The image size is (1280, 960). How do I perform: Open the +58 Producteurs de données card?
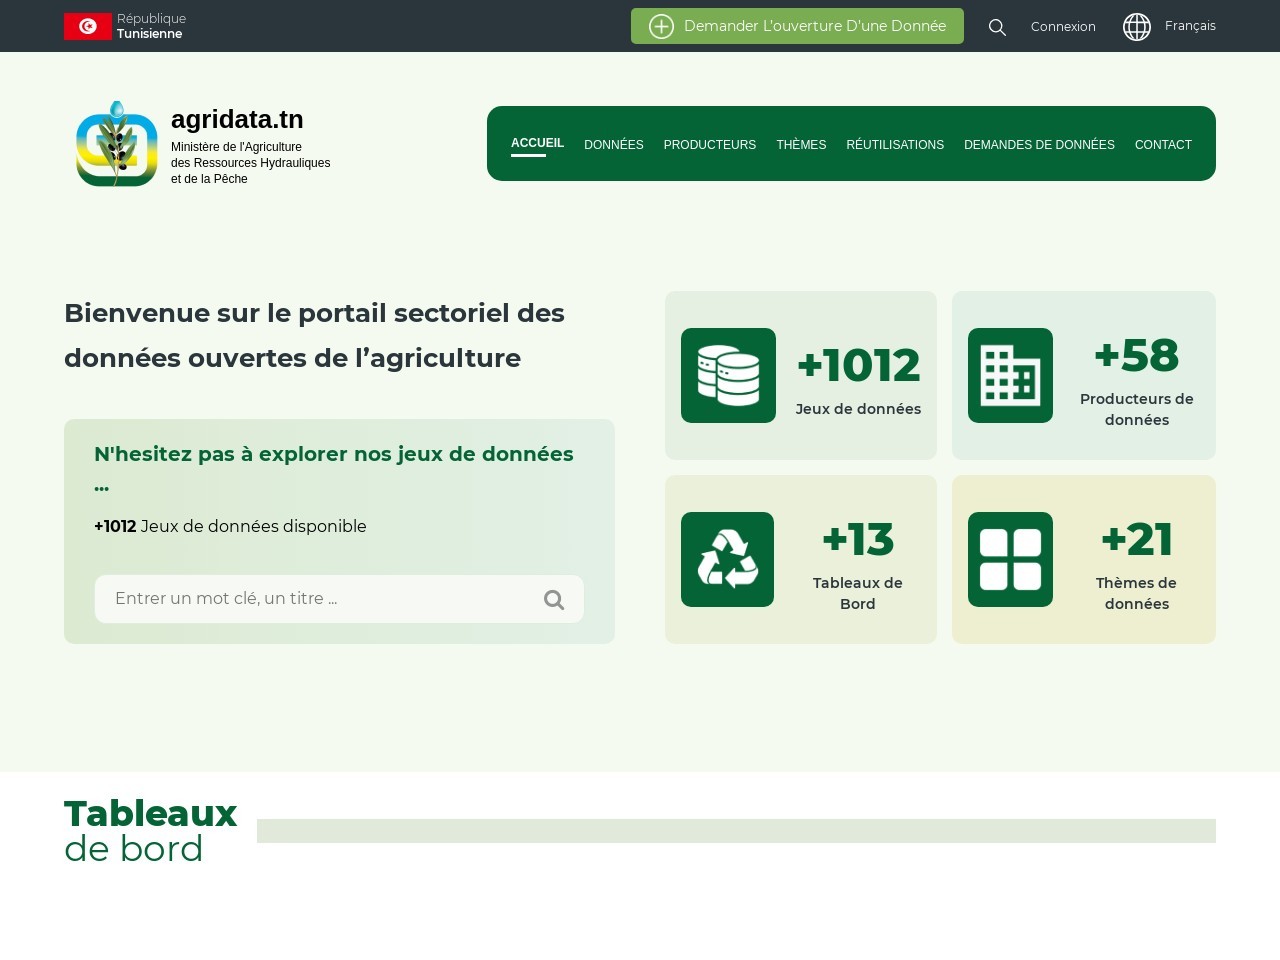[x=1084, y=376]
